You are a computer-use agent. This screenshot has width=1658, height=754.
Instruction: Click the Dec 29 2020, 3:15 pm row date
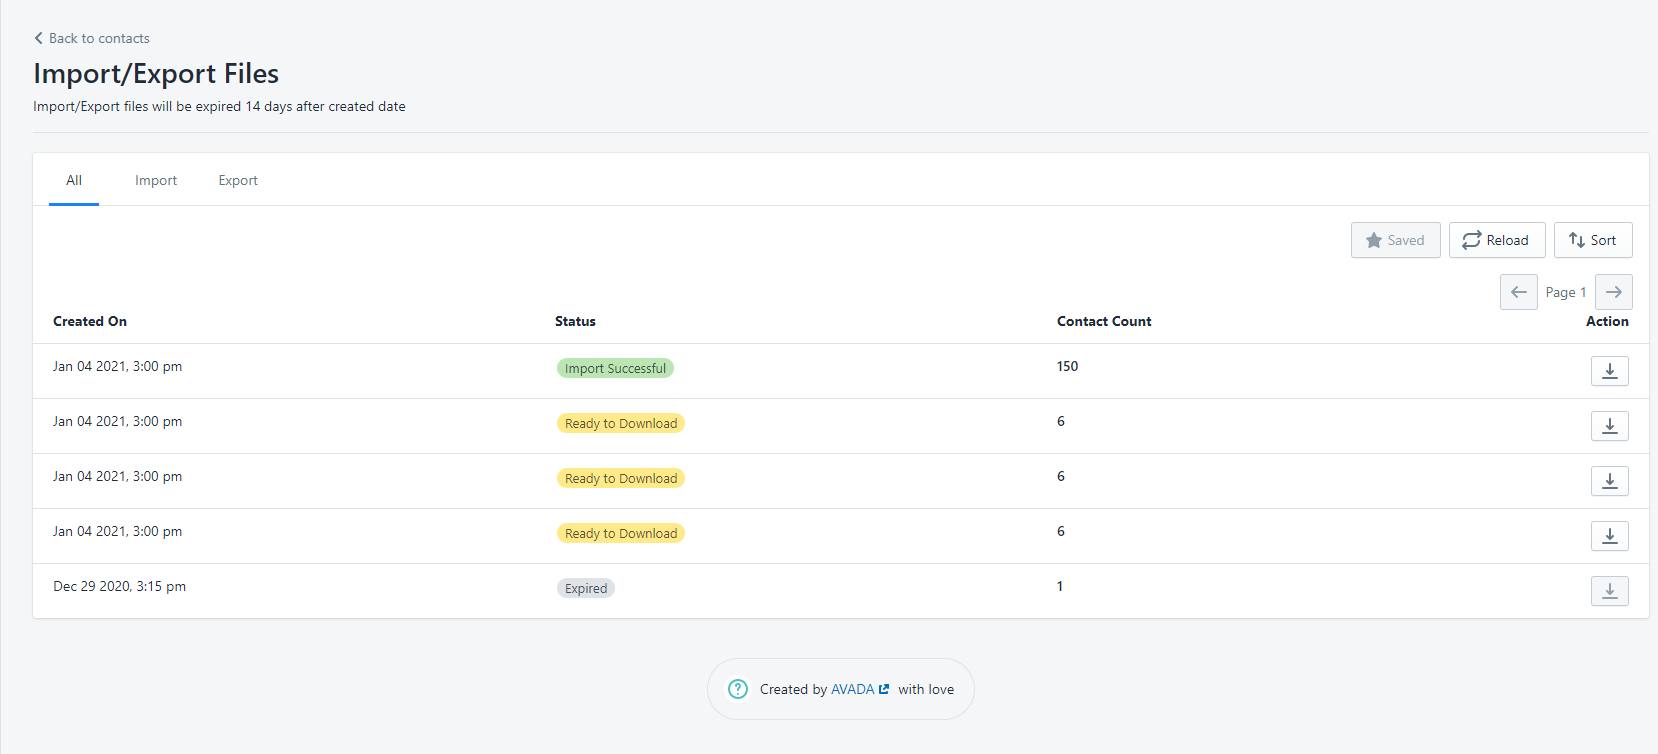[x=120, y=586]
